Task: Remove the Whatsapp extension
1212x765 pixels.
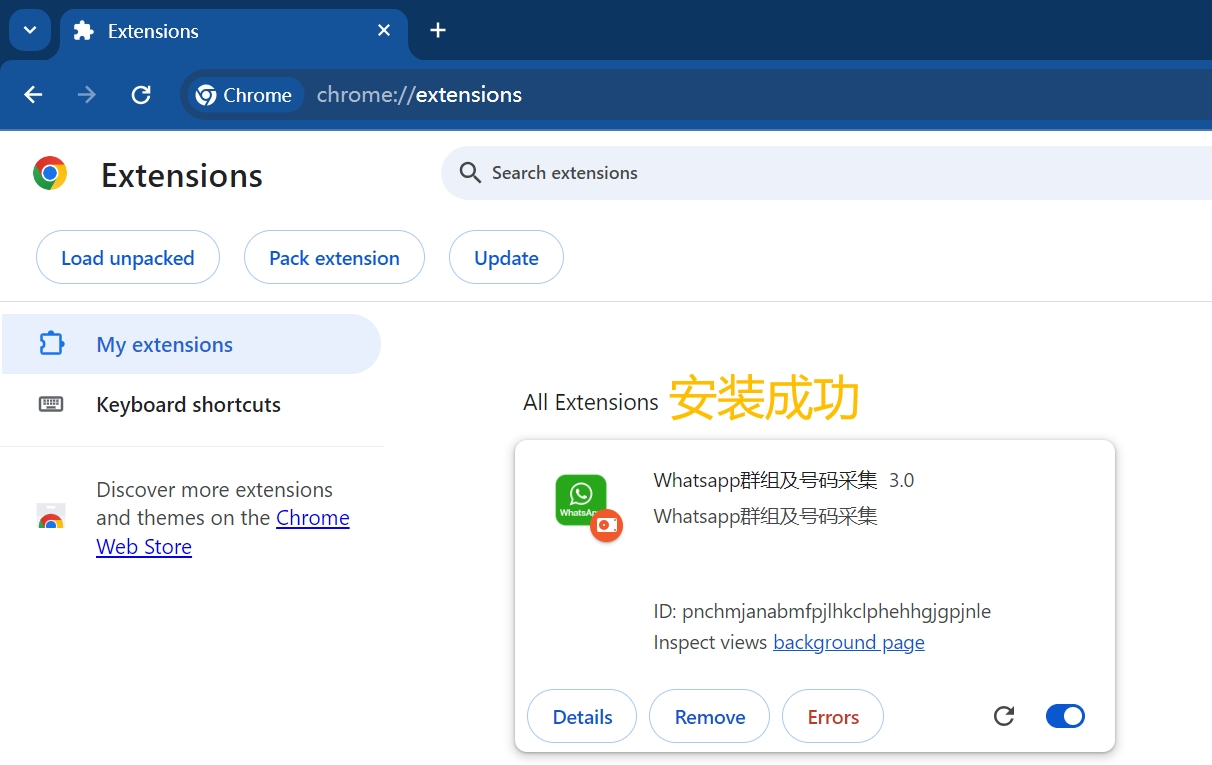Action: tap(710, 717)
